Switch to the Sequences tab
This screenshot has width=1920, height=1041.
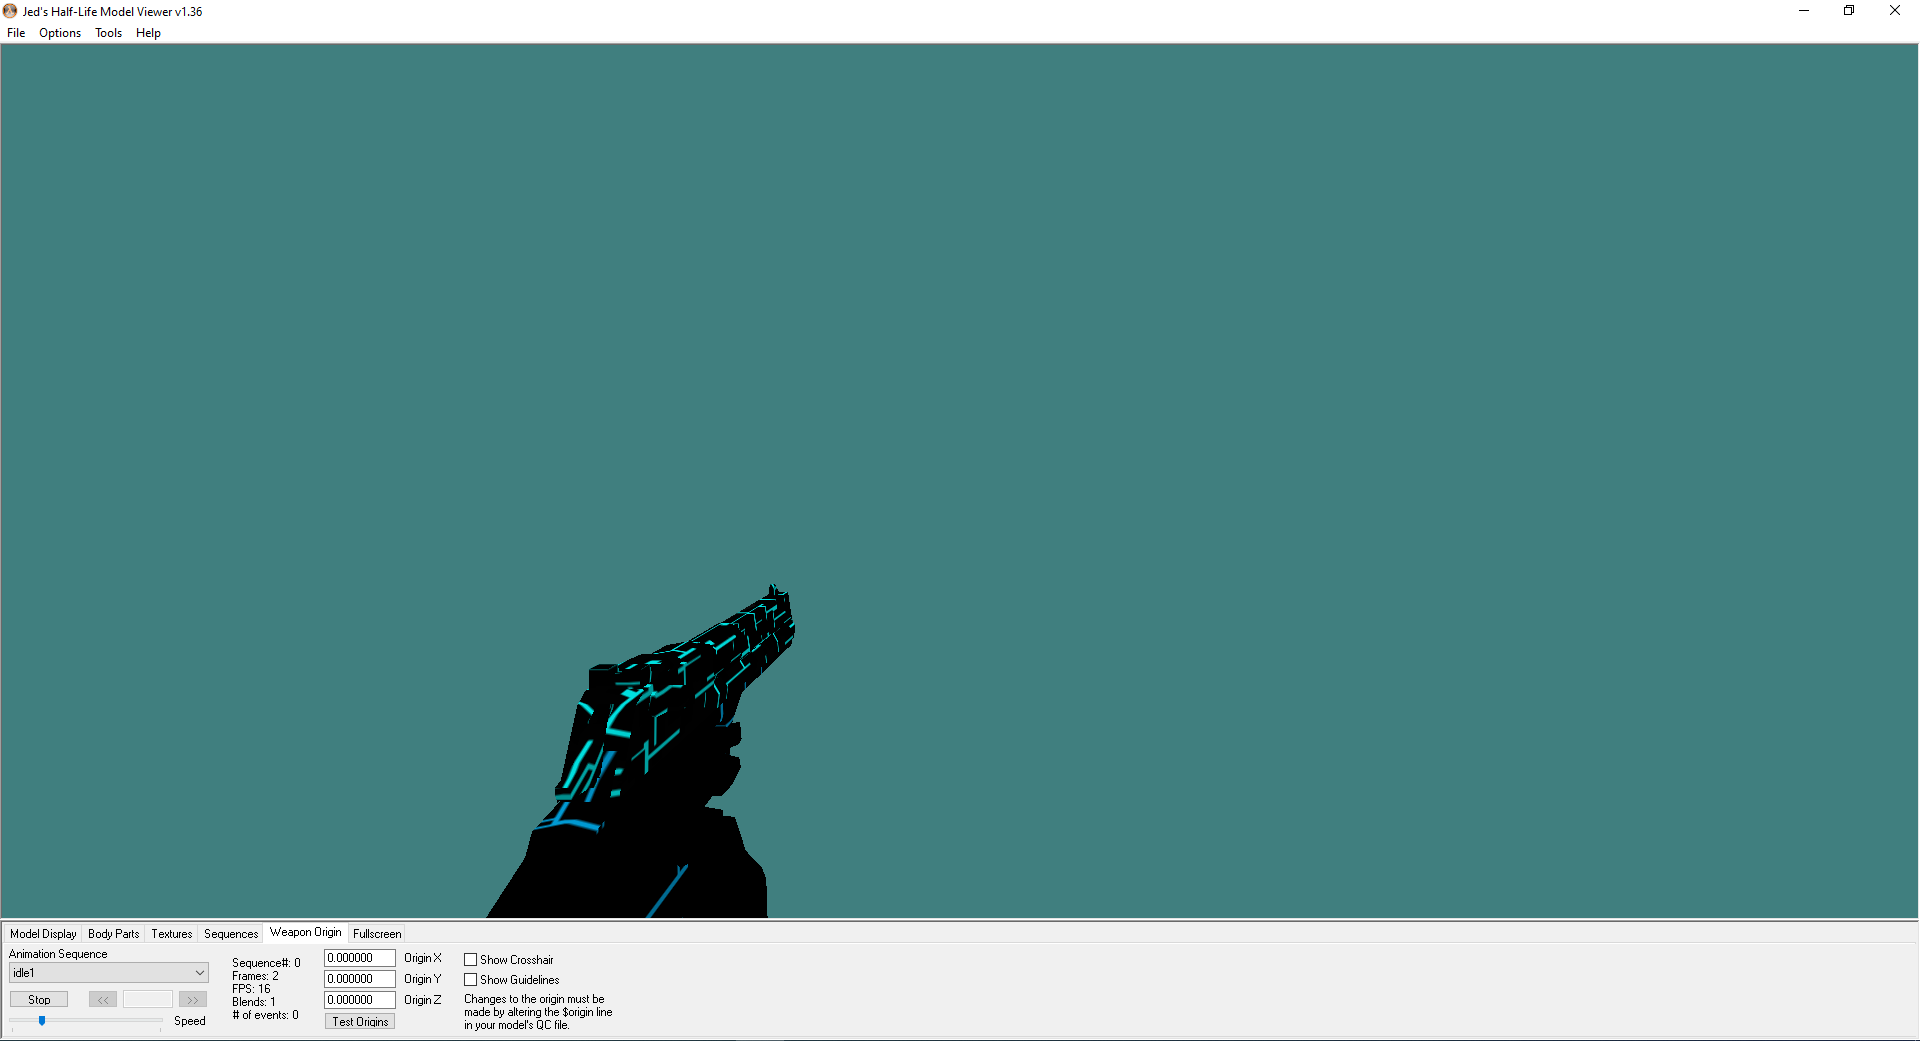231,934
